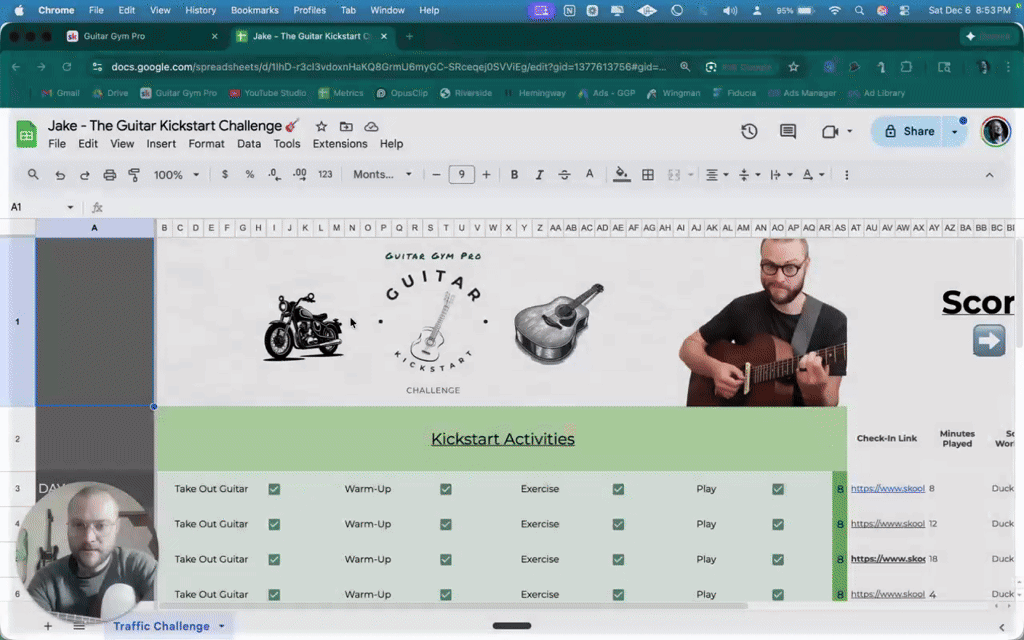Open the name box dropdown arrow
The image size is (1024, 640).
click(70, 208)
